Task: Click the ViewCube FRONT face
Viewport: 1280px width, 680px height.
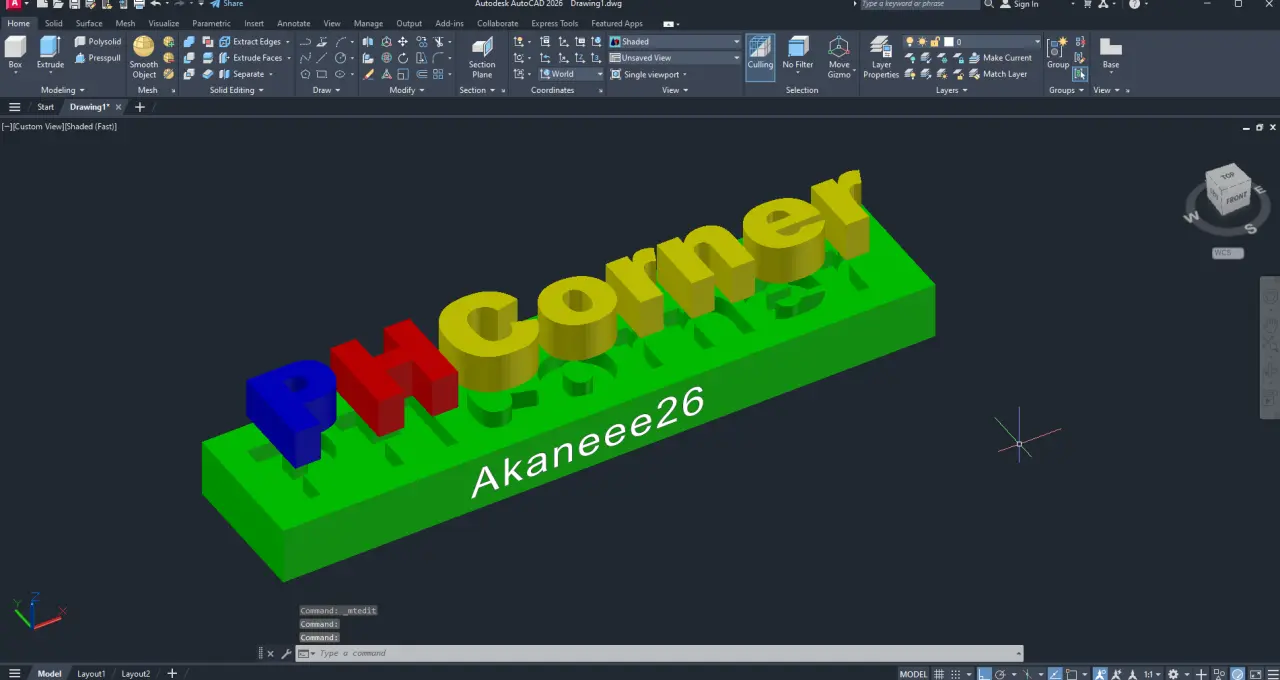Action: pos(1237,199)
